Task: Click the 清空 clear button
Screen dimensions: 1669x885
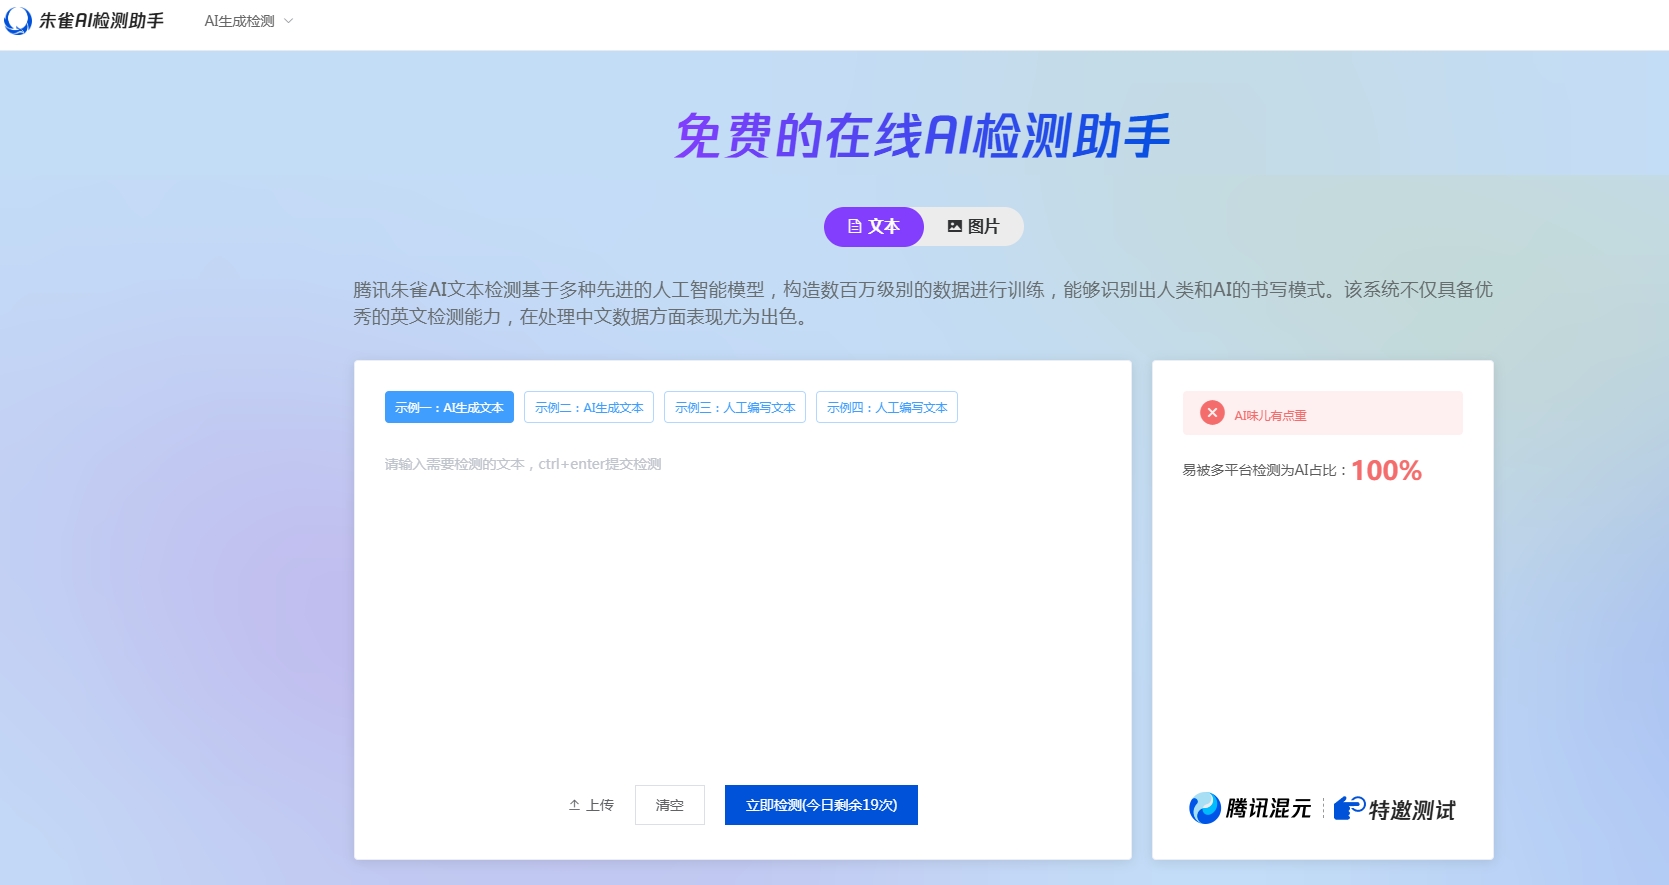Action: [670, 805]
